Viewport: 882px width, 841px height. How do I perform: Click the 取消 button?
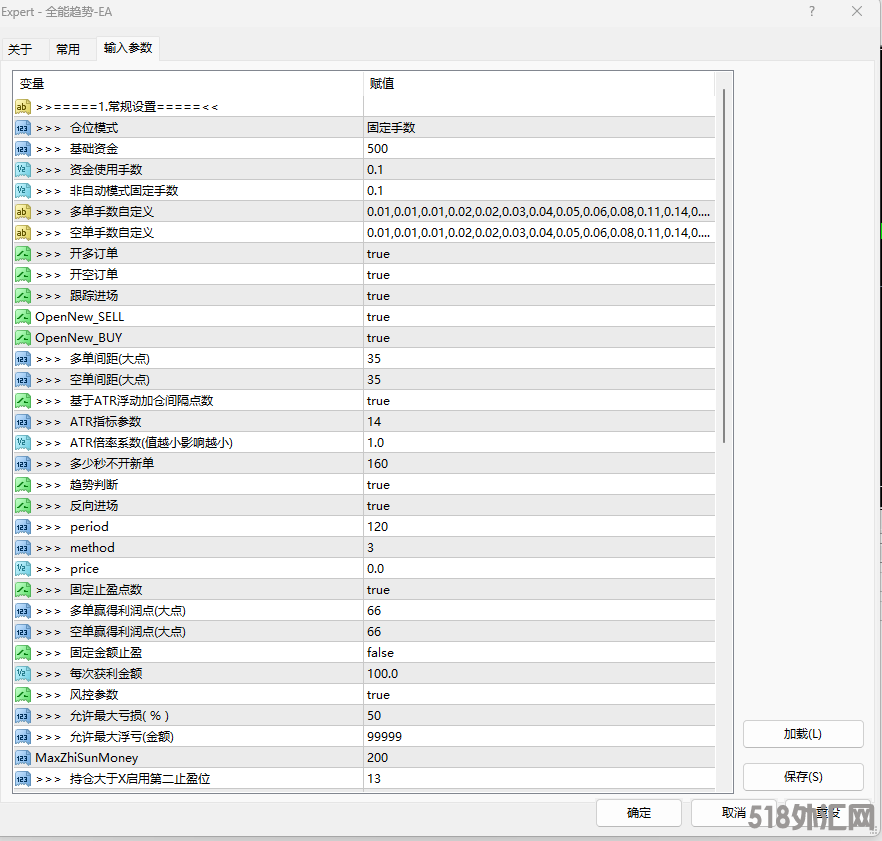pyautogui.click(x=734, y=813)
